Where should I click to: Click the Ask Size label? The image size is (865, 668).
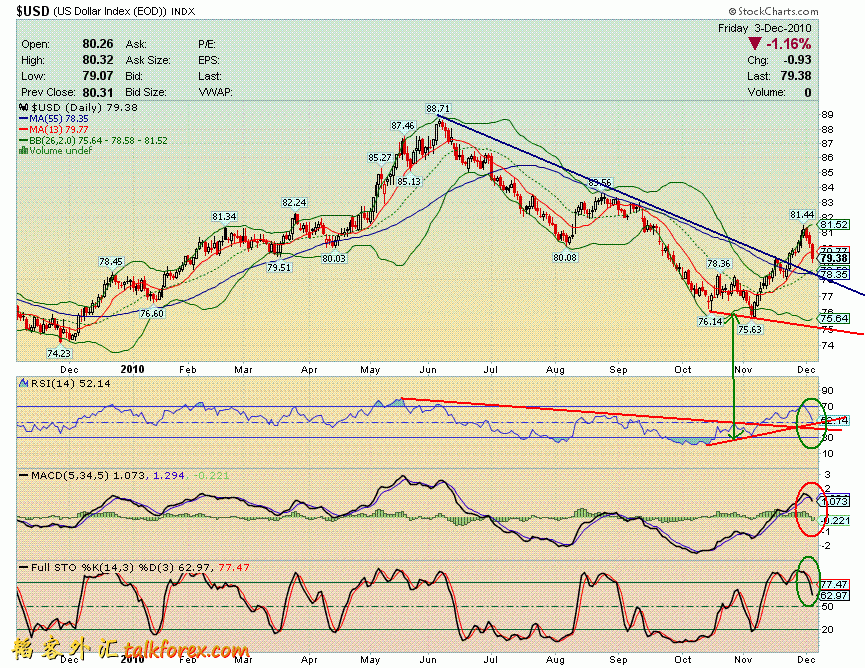click(x=148, y=60)
